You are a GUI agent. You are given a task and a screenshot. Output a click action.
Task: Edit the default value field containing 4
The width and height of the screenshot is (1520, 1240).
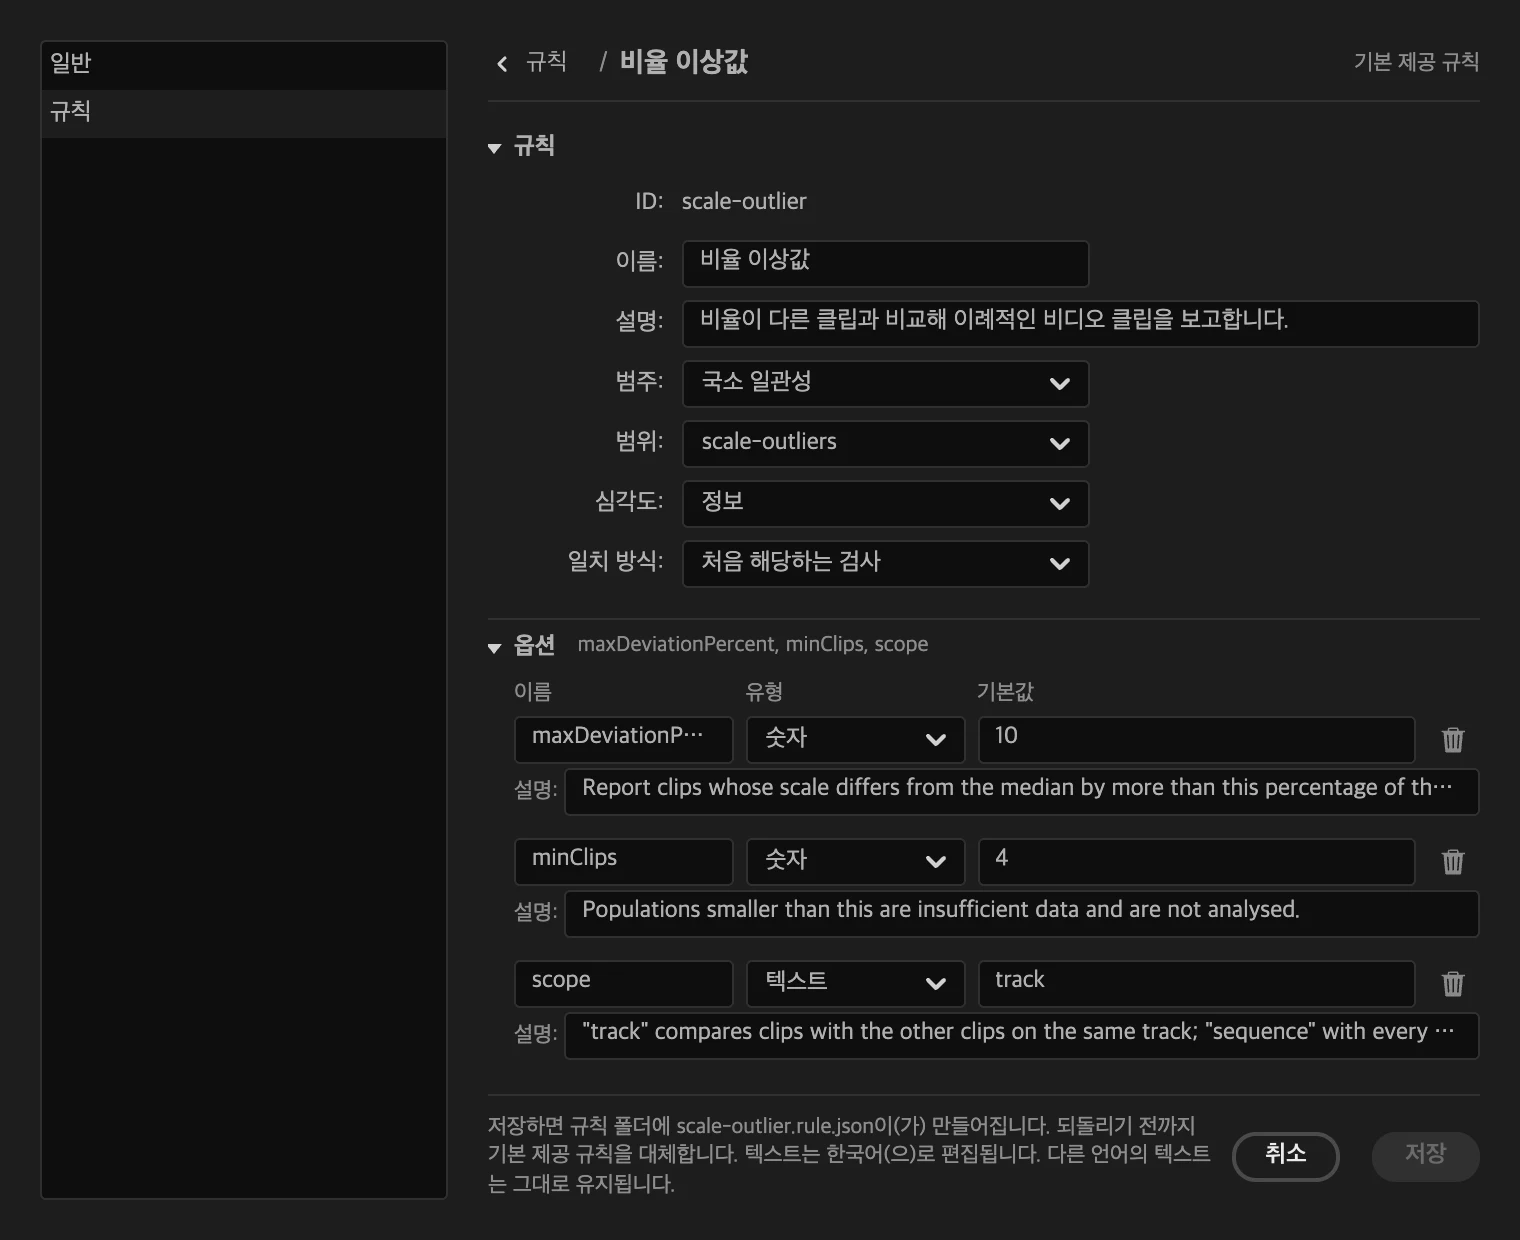pyautogui.click(x=1197, y=862)
